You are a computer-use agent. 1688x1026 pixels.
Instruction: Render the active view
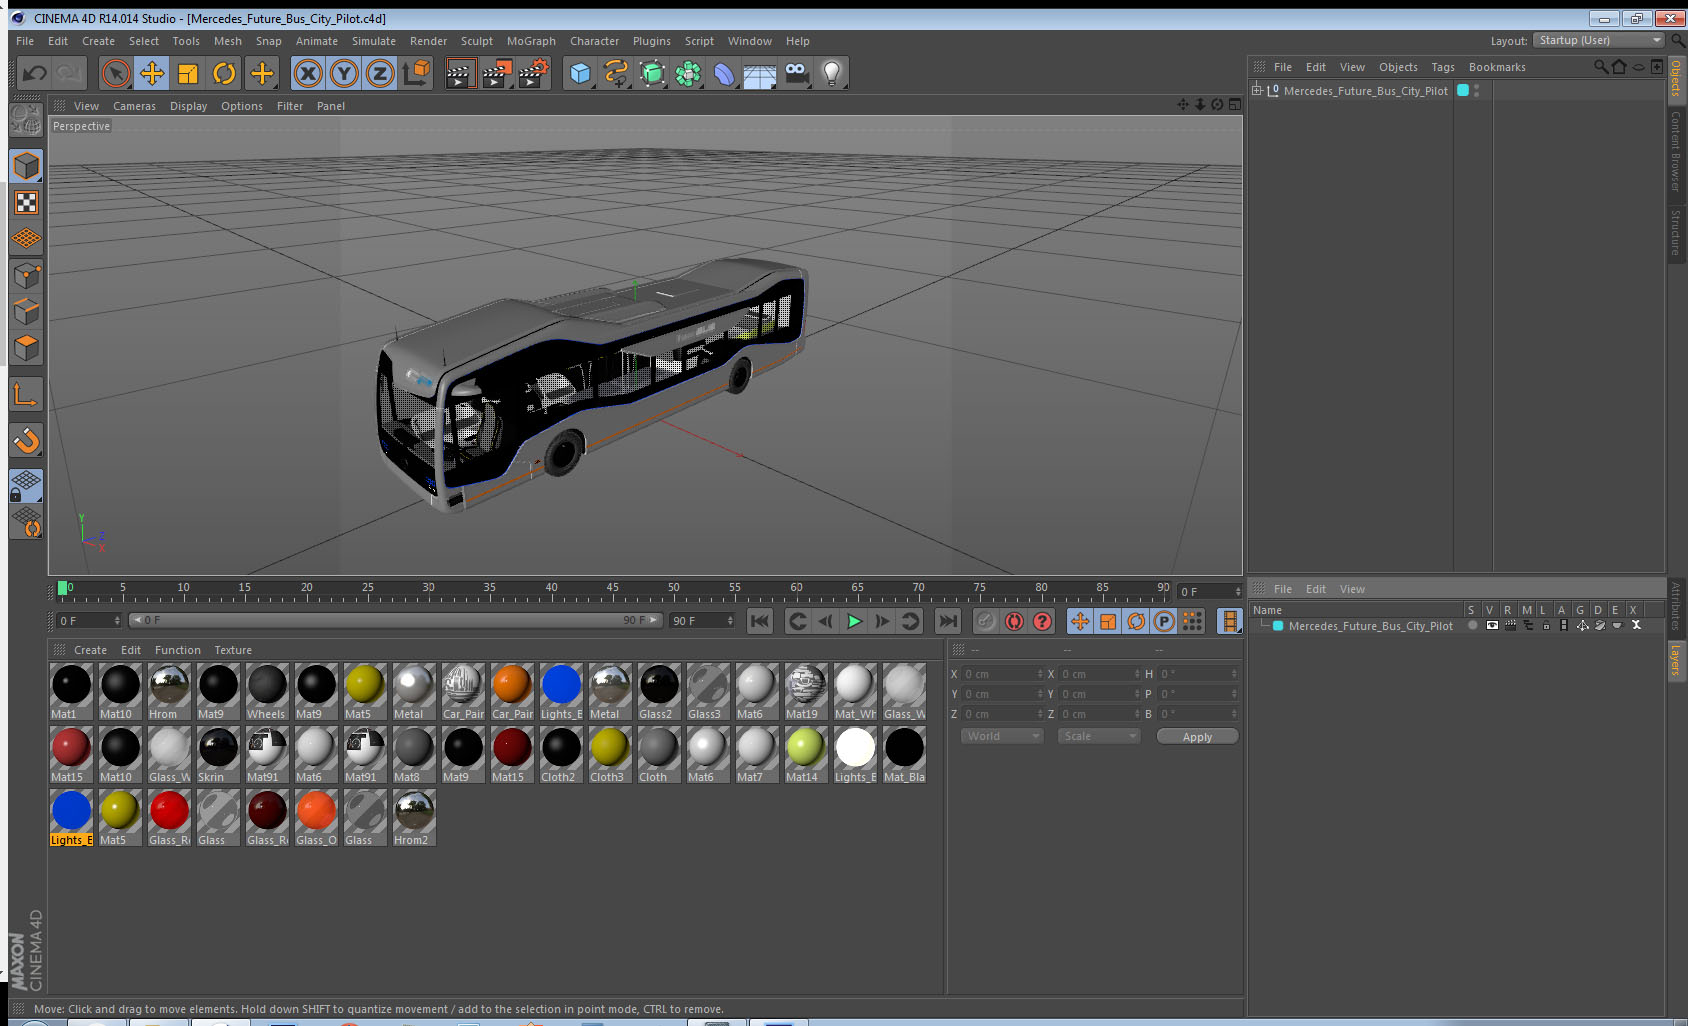[x=460, y=73]
